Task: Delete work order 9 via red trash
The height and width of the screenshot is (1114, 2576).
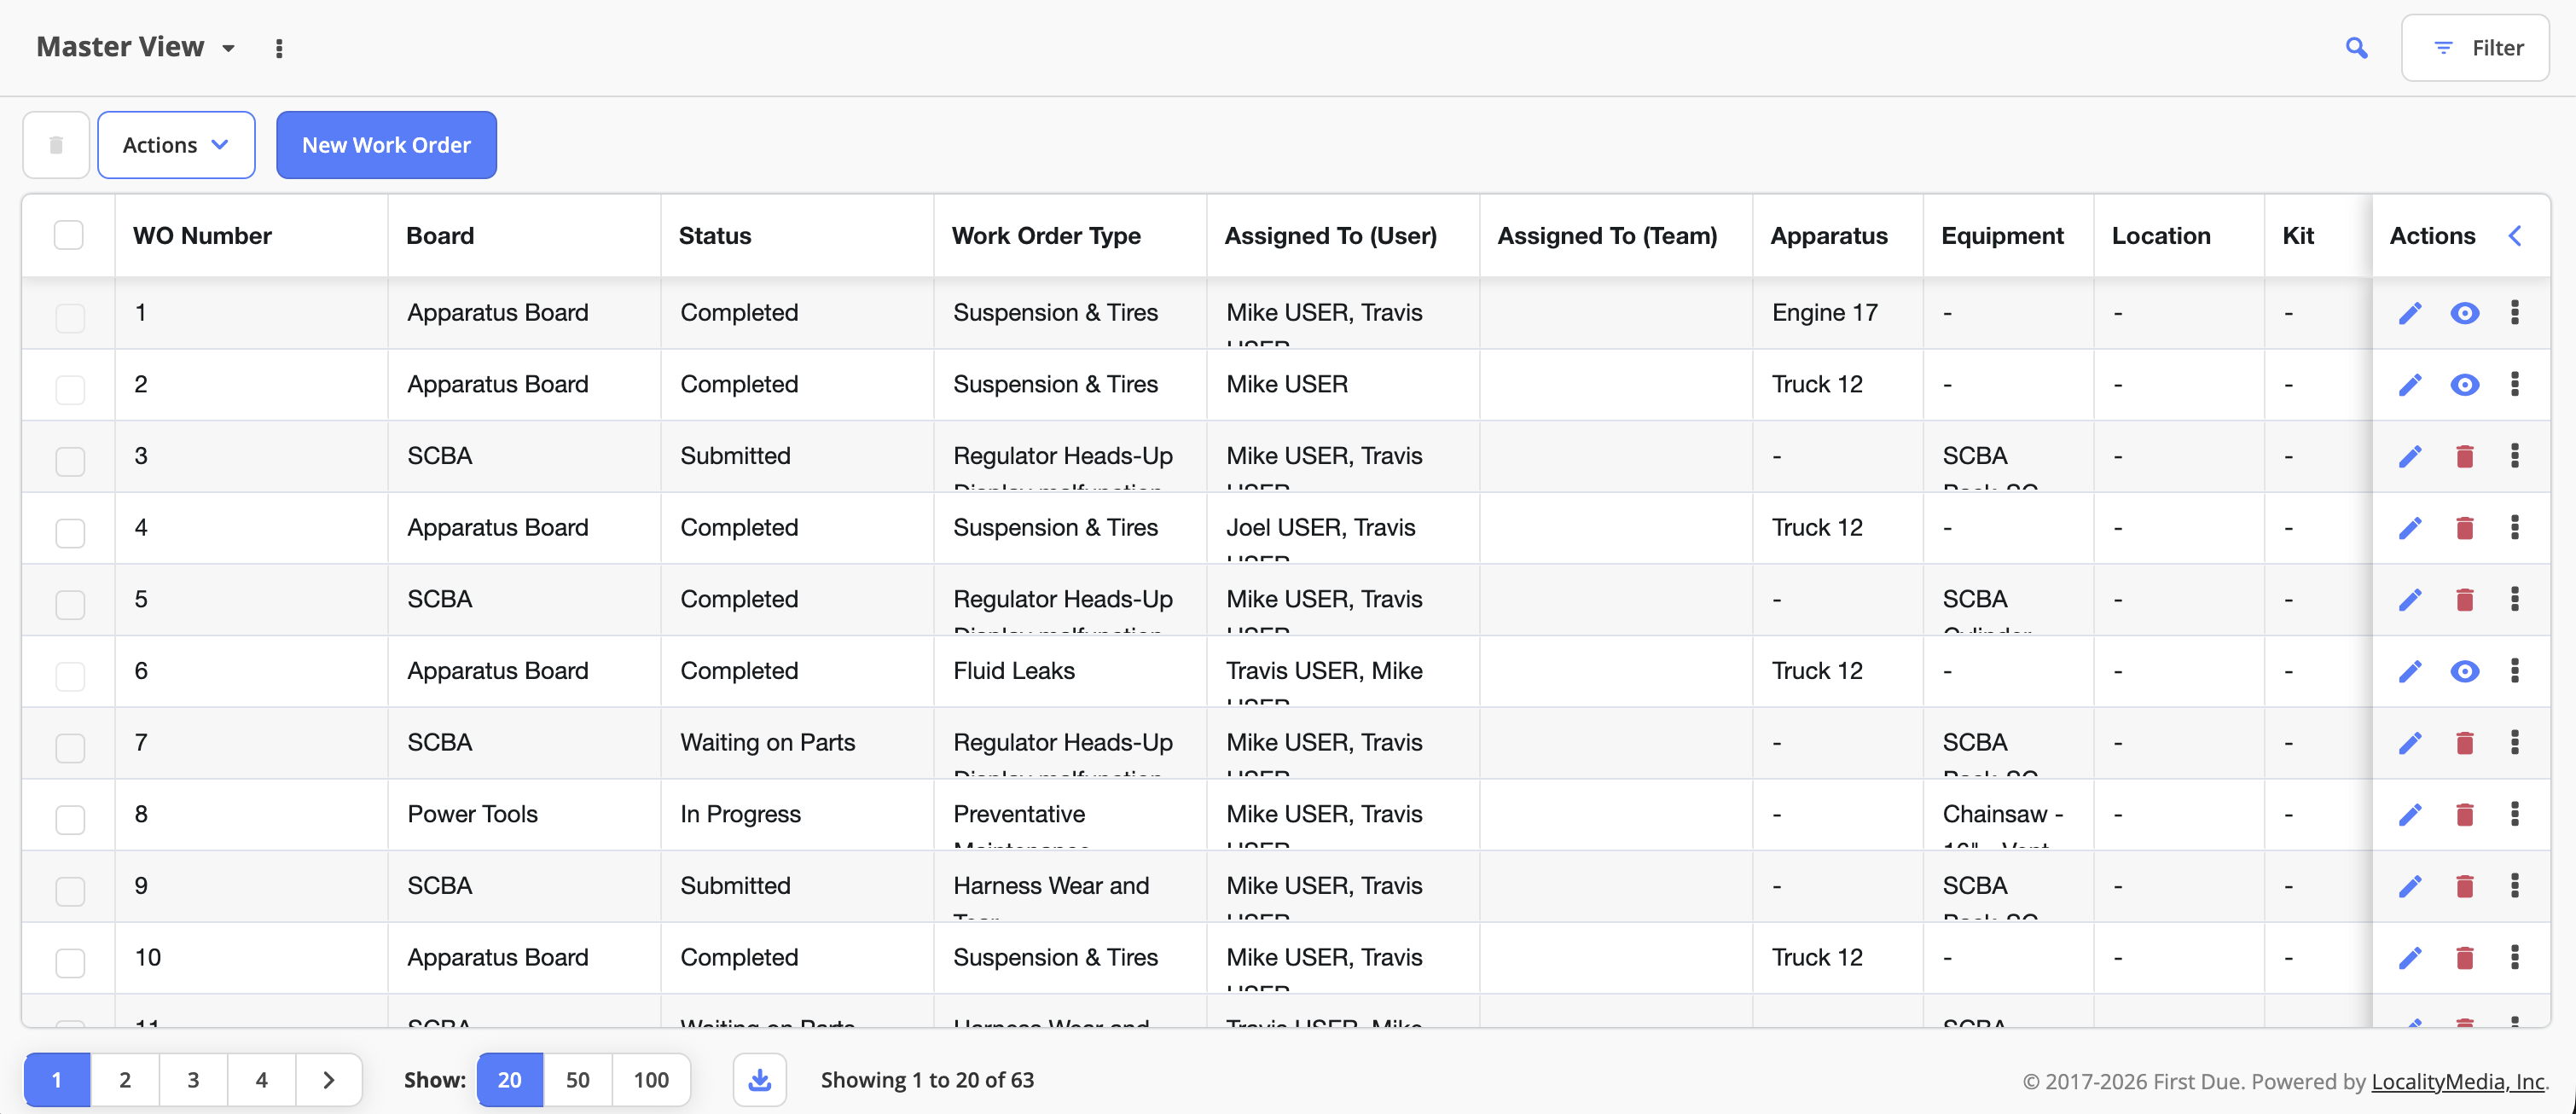Action: [x=2464, y=886]
